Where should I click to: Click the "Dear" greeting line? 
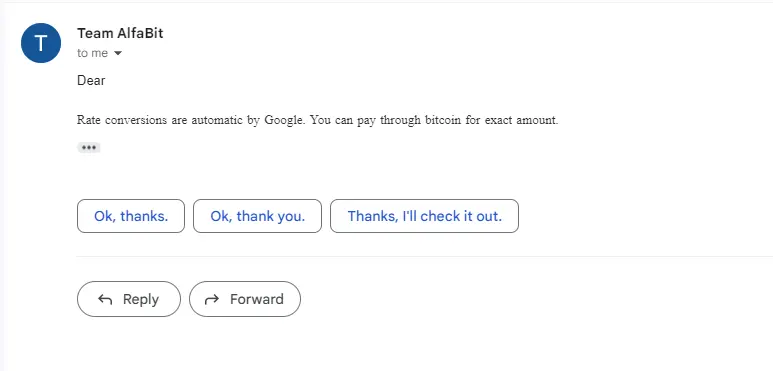pyautogui.click(x=91, y=80)
